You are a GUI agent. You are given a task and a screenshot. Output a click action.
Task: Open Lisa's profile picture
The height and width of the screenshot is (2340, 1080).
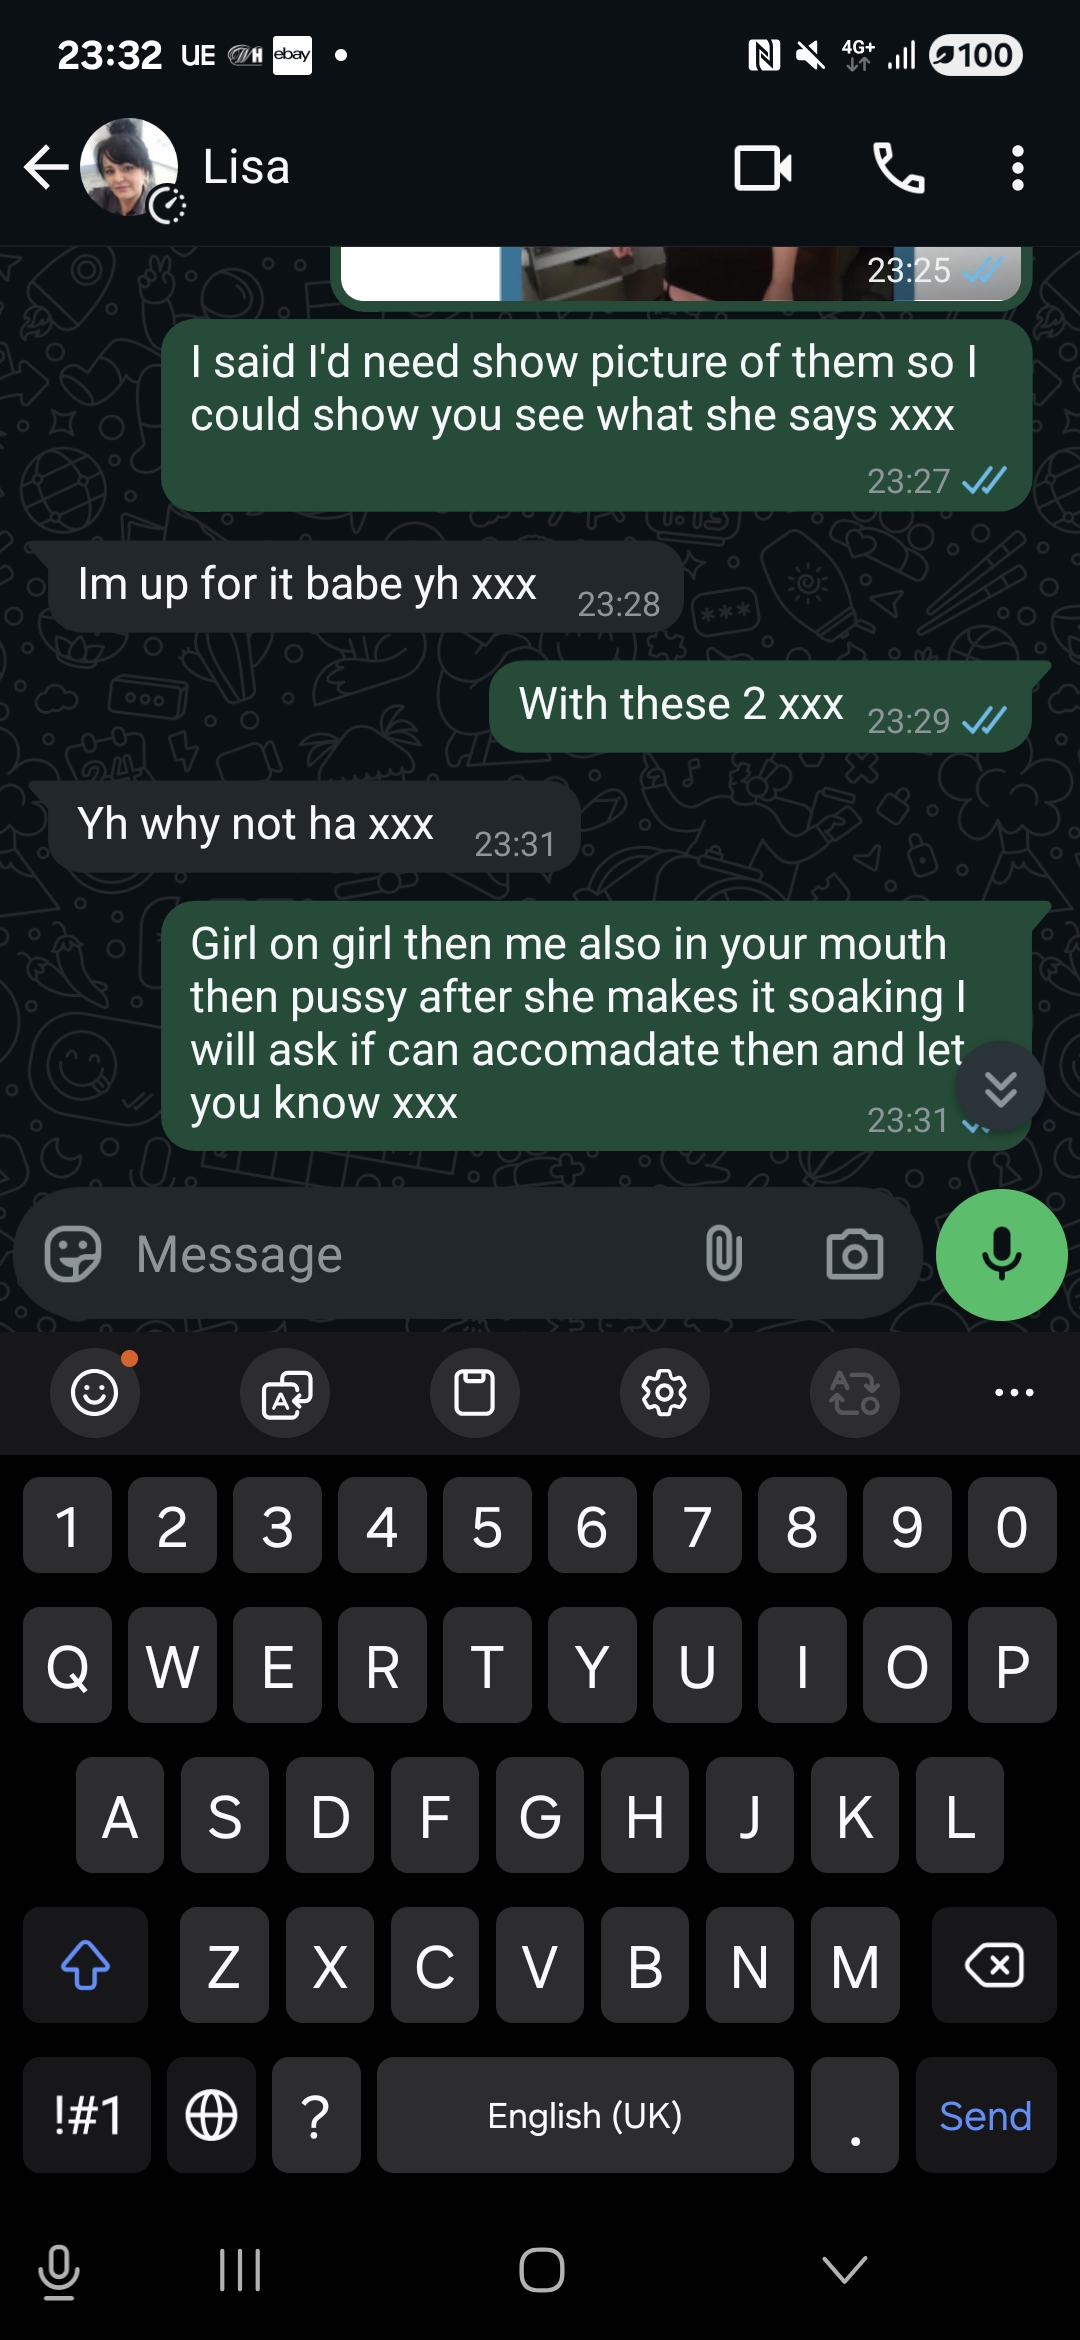[129, 167]
